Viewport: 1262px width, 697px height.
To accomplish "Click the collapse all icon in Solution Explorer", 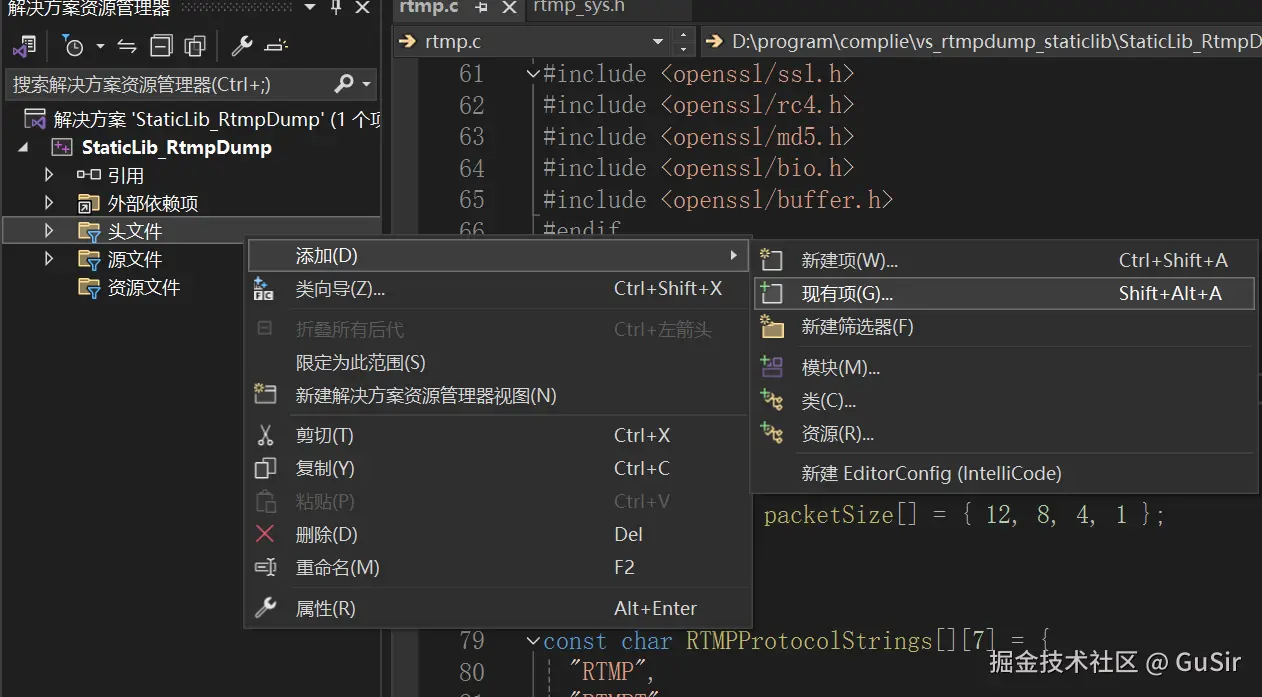I will 161,46.
